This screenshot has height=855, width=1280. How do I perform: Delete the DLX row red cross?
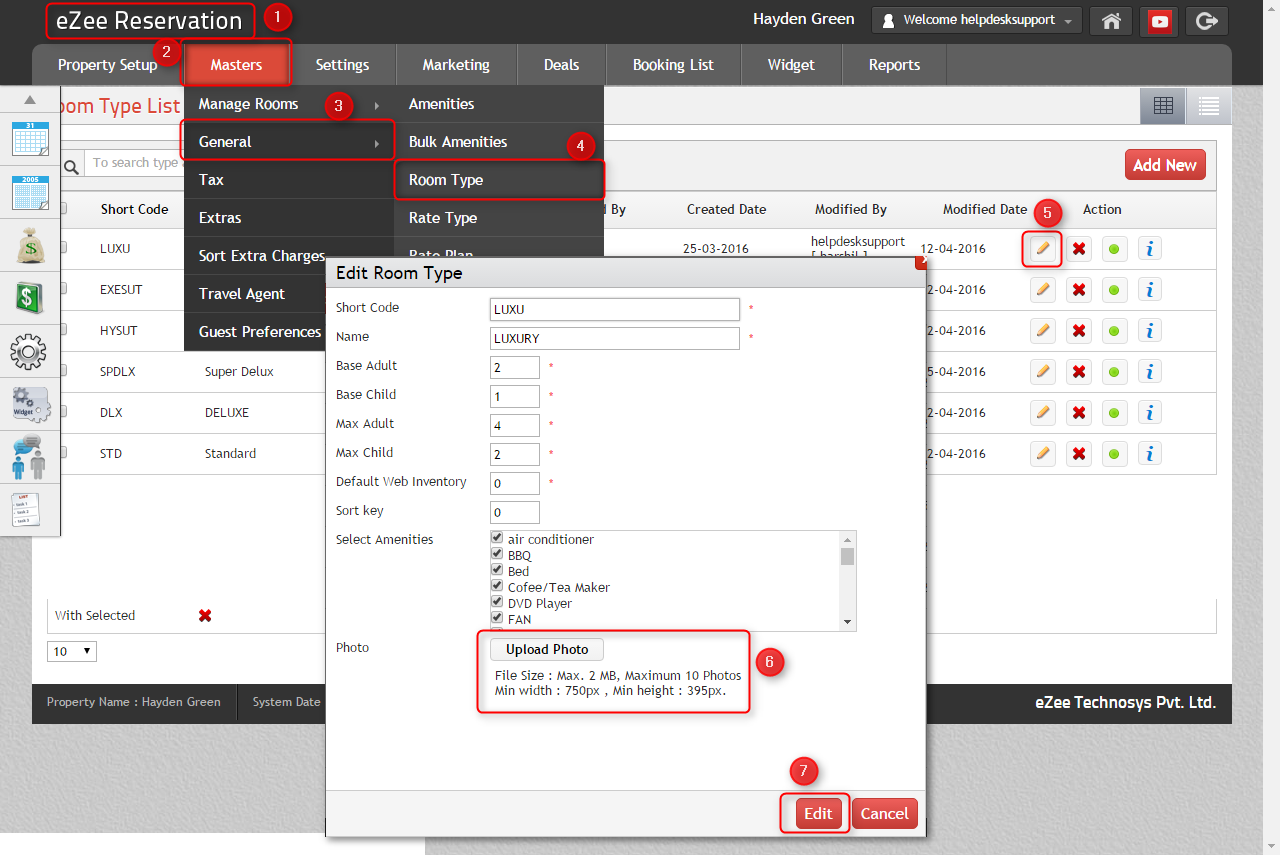point(1078,412)
